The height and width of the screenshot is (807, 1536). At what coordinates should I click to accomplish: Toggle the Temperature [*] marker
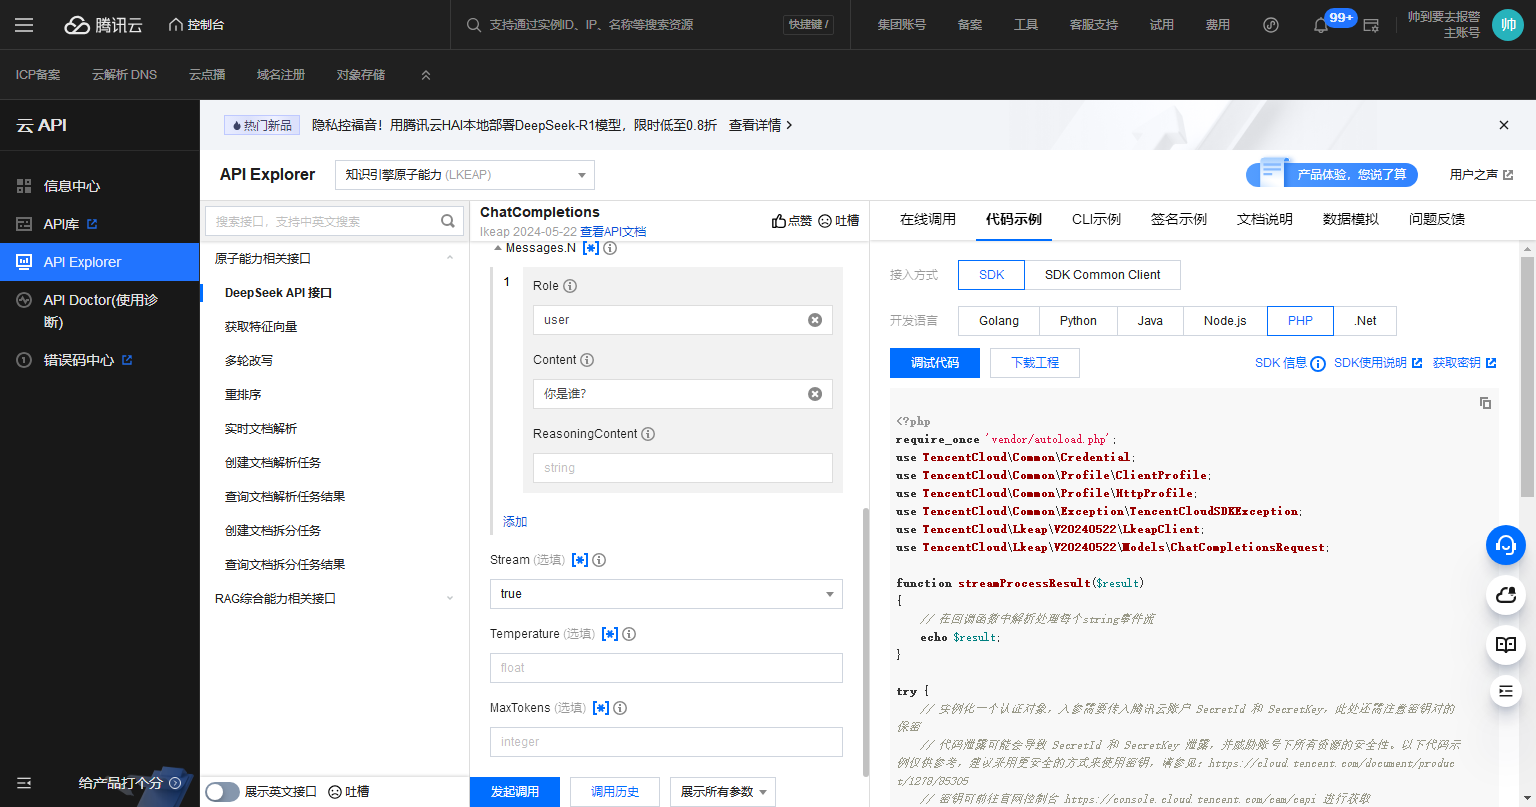(610, 634)
